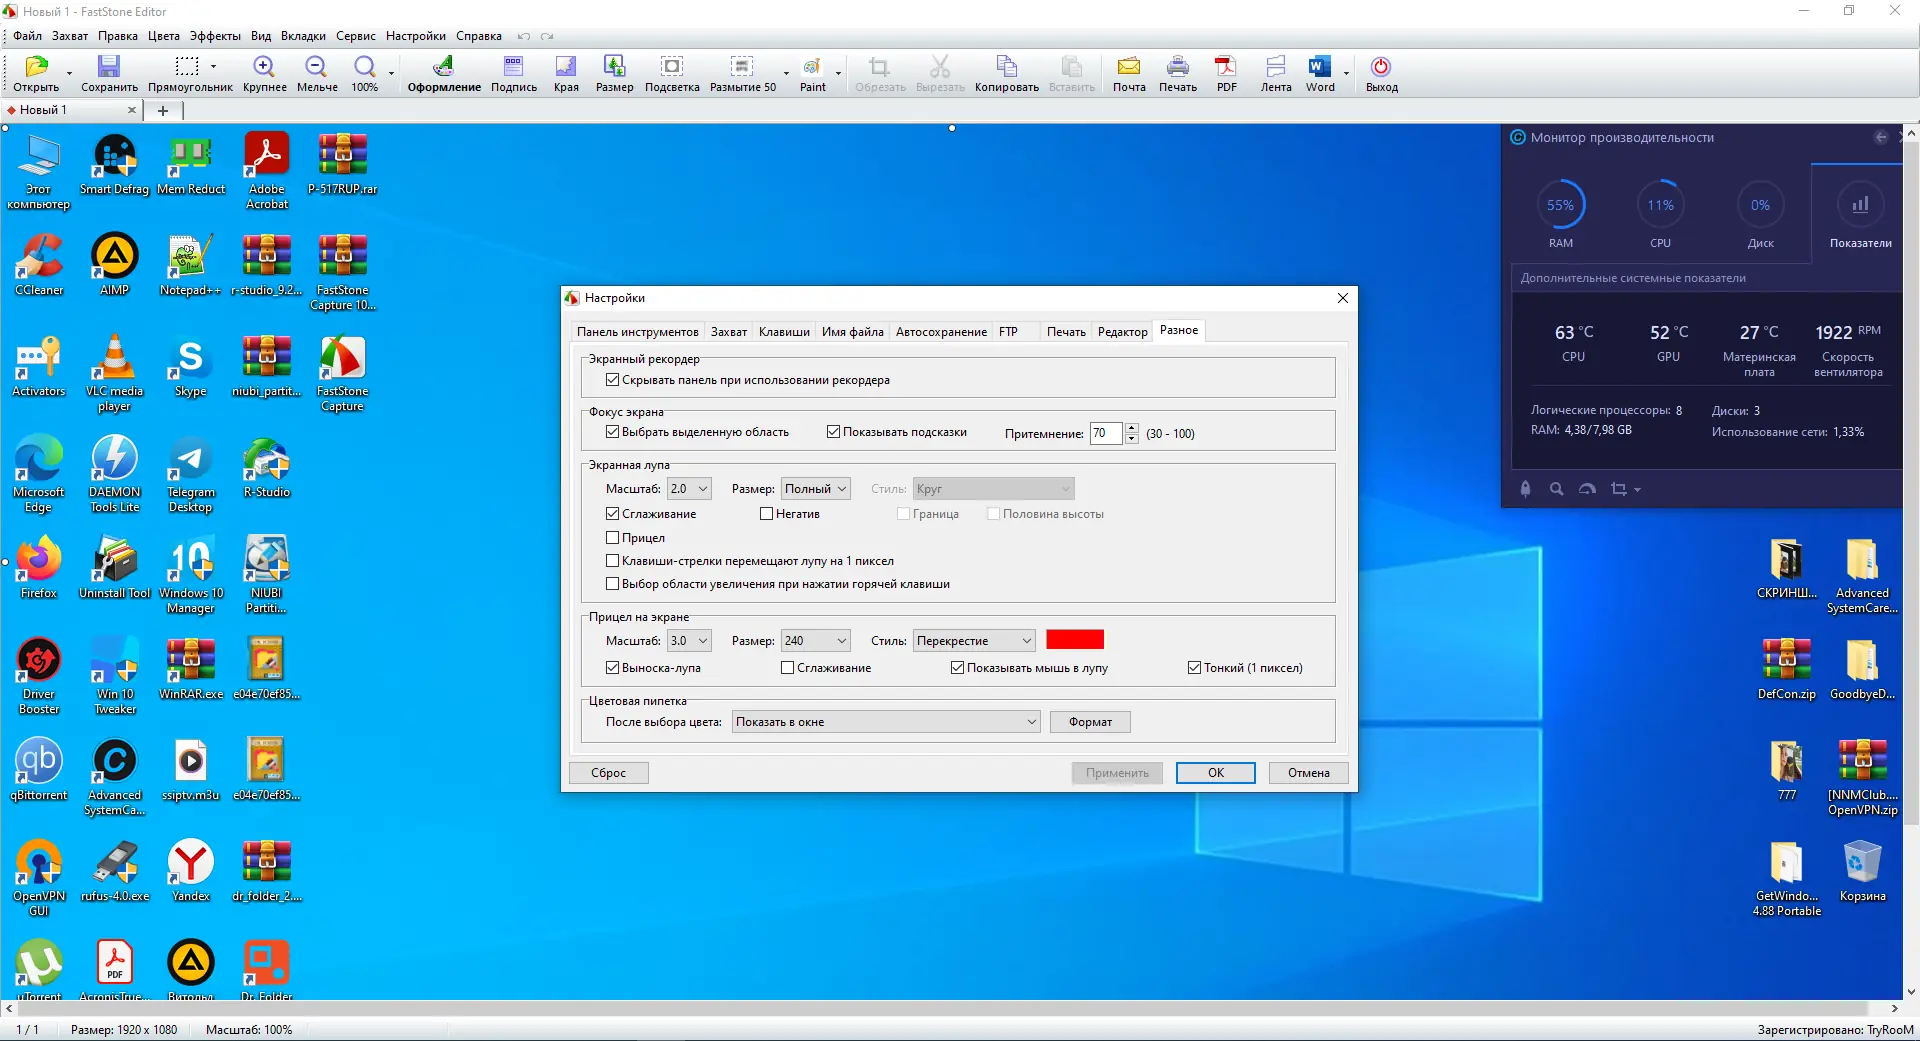Switch to the Редактор settings tab
Image resolution: width=1920 pixels, height=1041 pixels.
pos(1122,332)
